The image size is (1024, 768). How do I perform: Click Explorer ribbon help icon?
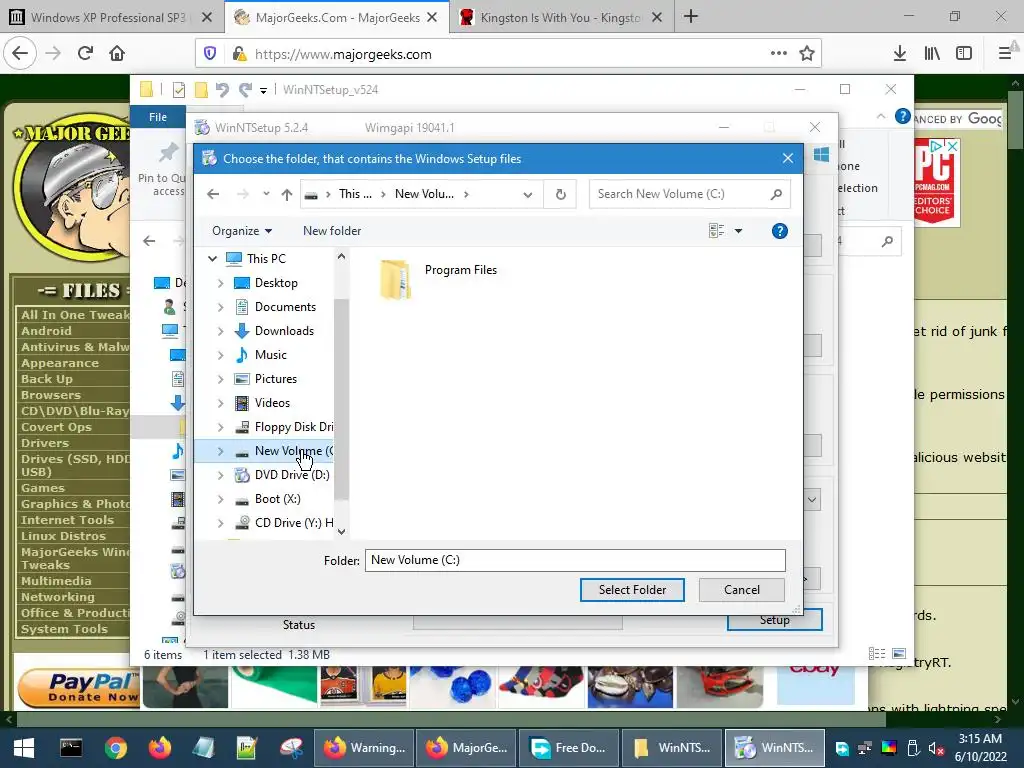point(902,116)
